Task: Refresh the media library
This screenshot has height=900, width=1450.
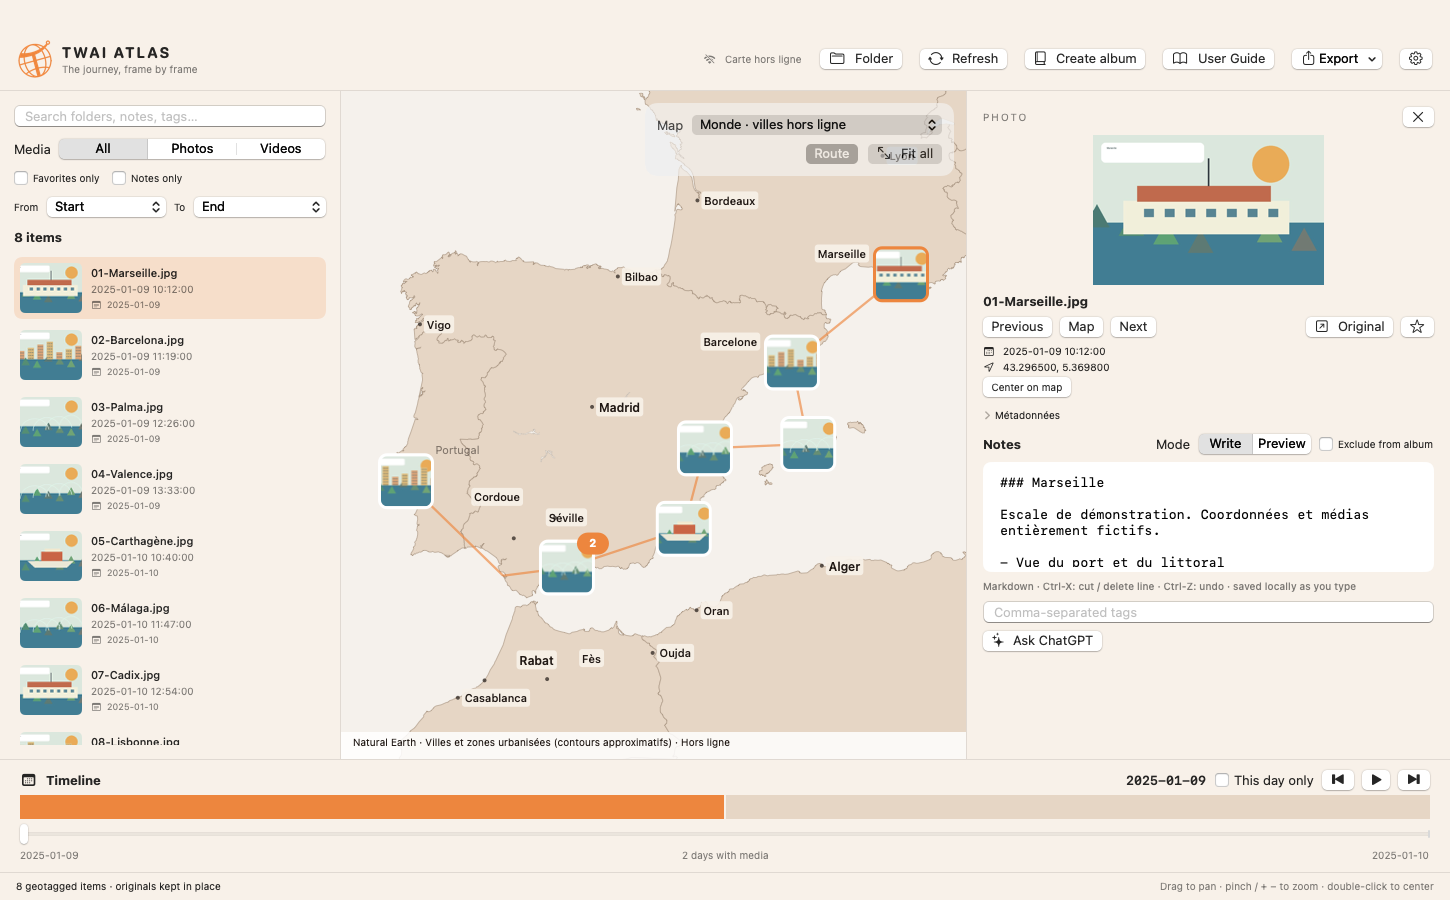Action: 963,59
